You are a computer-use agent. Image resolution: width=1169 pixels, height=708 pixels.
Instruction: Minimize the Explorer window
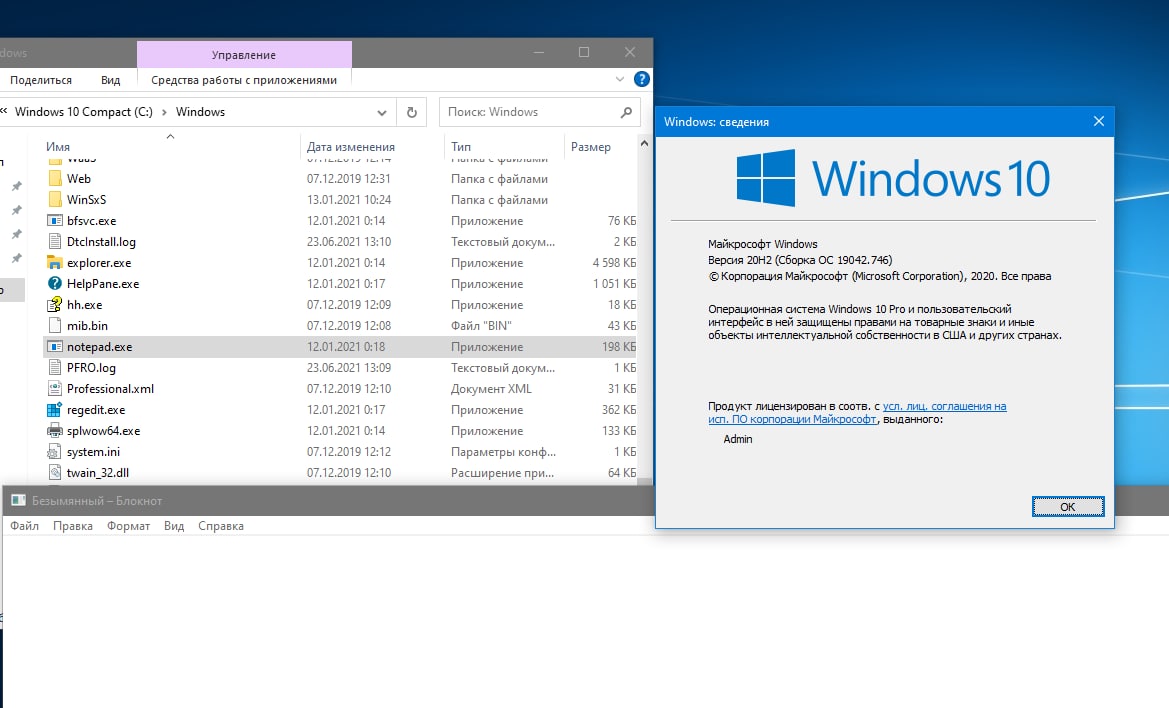(x=538, y=52)
